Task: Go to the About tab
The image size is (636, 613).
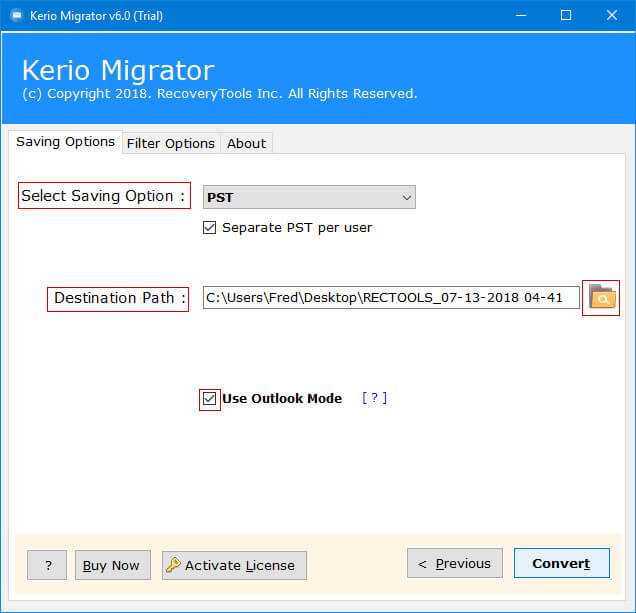Action: point(246,144)
